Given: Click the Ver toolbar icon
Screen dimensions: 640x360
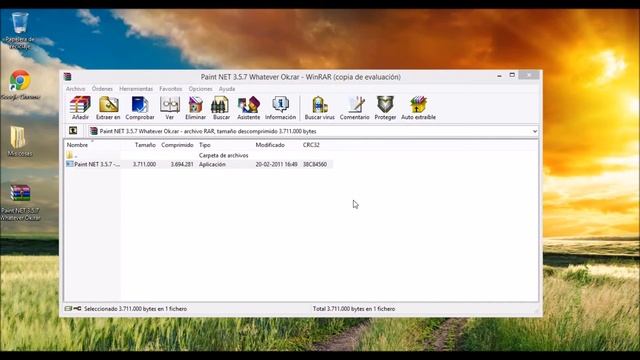Looking at the screenshot, I should click(x=170, y=108).
